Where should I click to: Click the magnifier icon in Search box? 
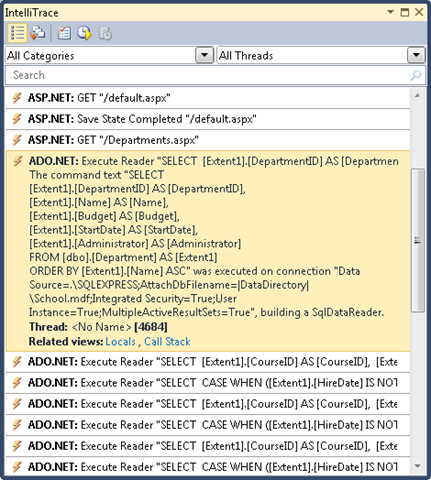click(415, 75)
